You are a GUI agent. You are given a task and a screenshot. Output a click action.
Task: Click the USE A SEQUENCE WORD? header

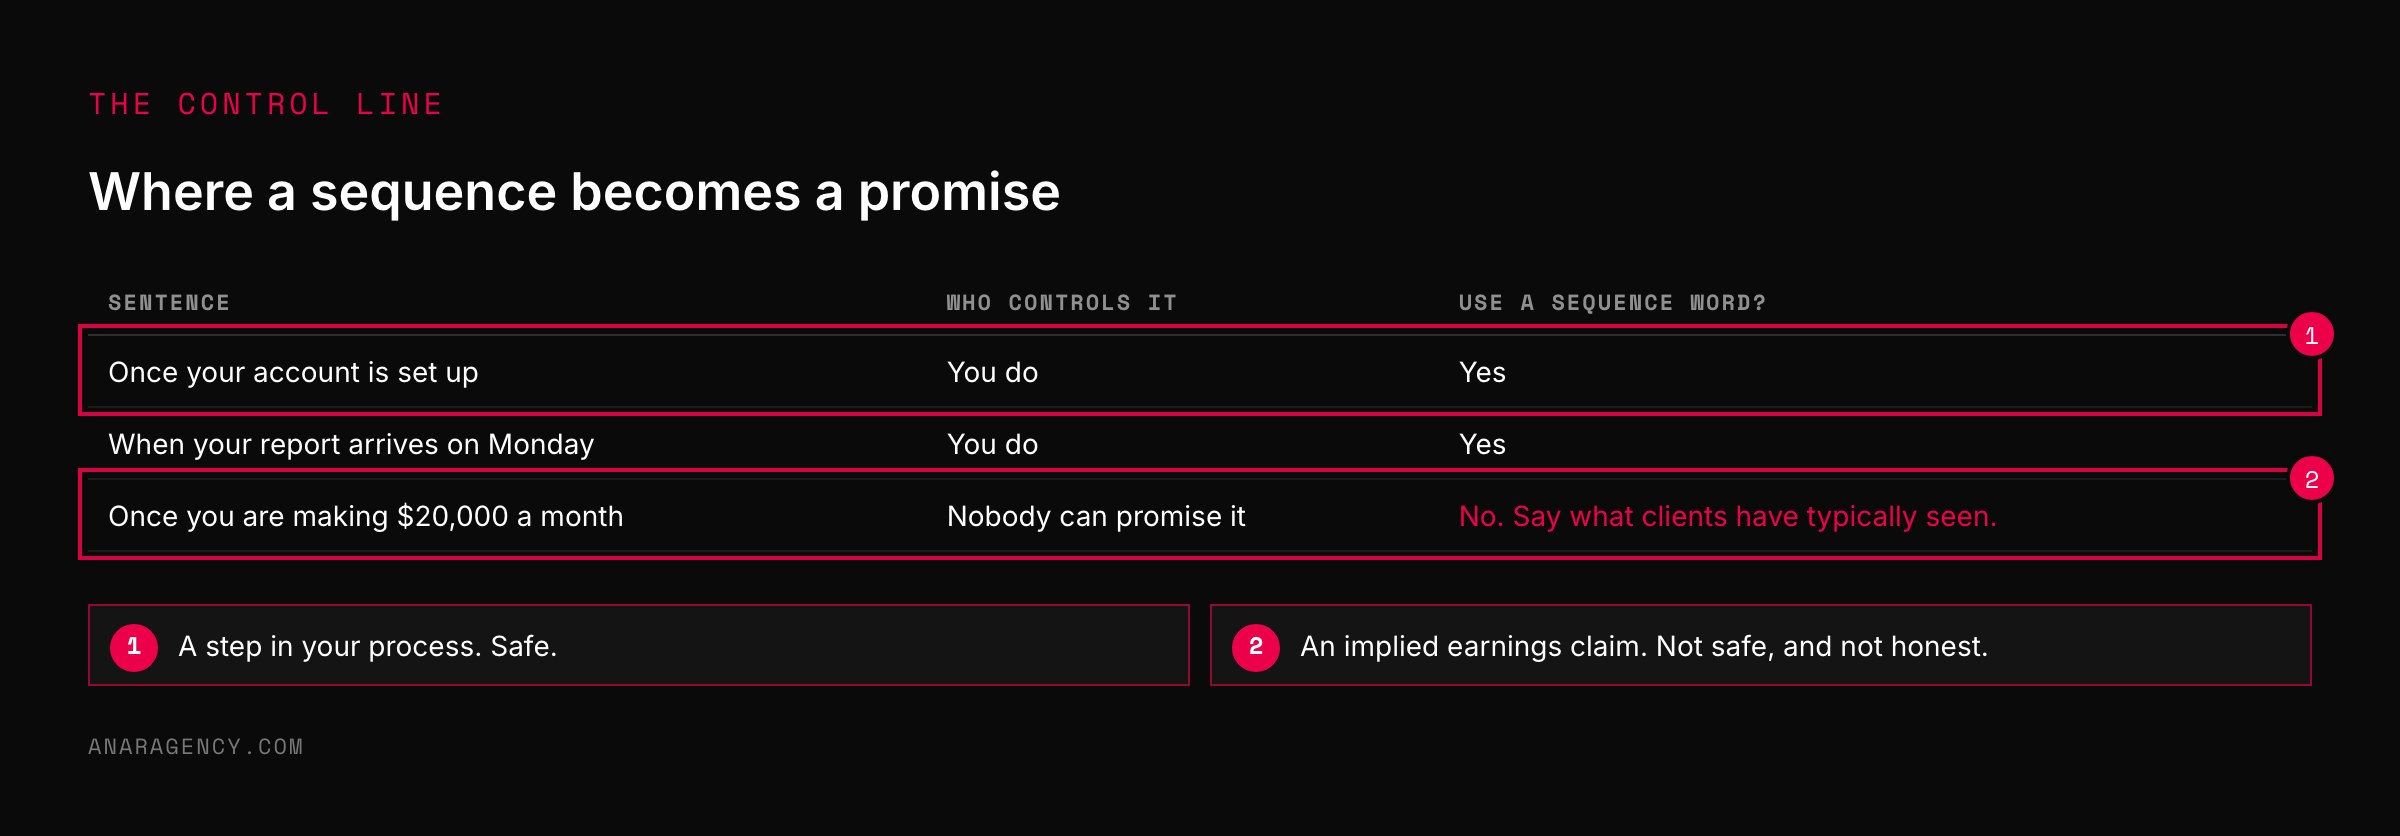1612,303
